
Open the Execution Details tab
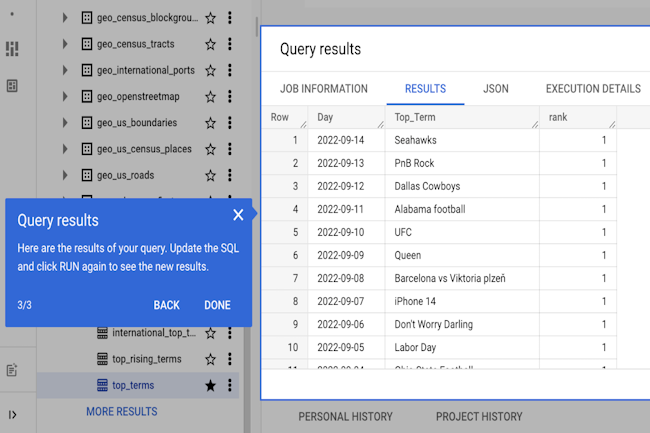click(x=593, y=89)
